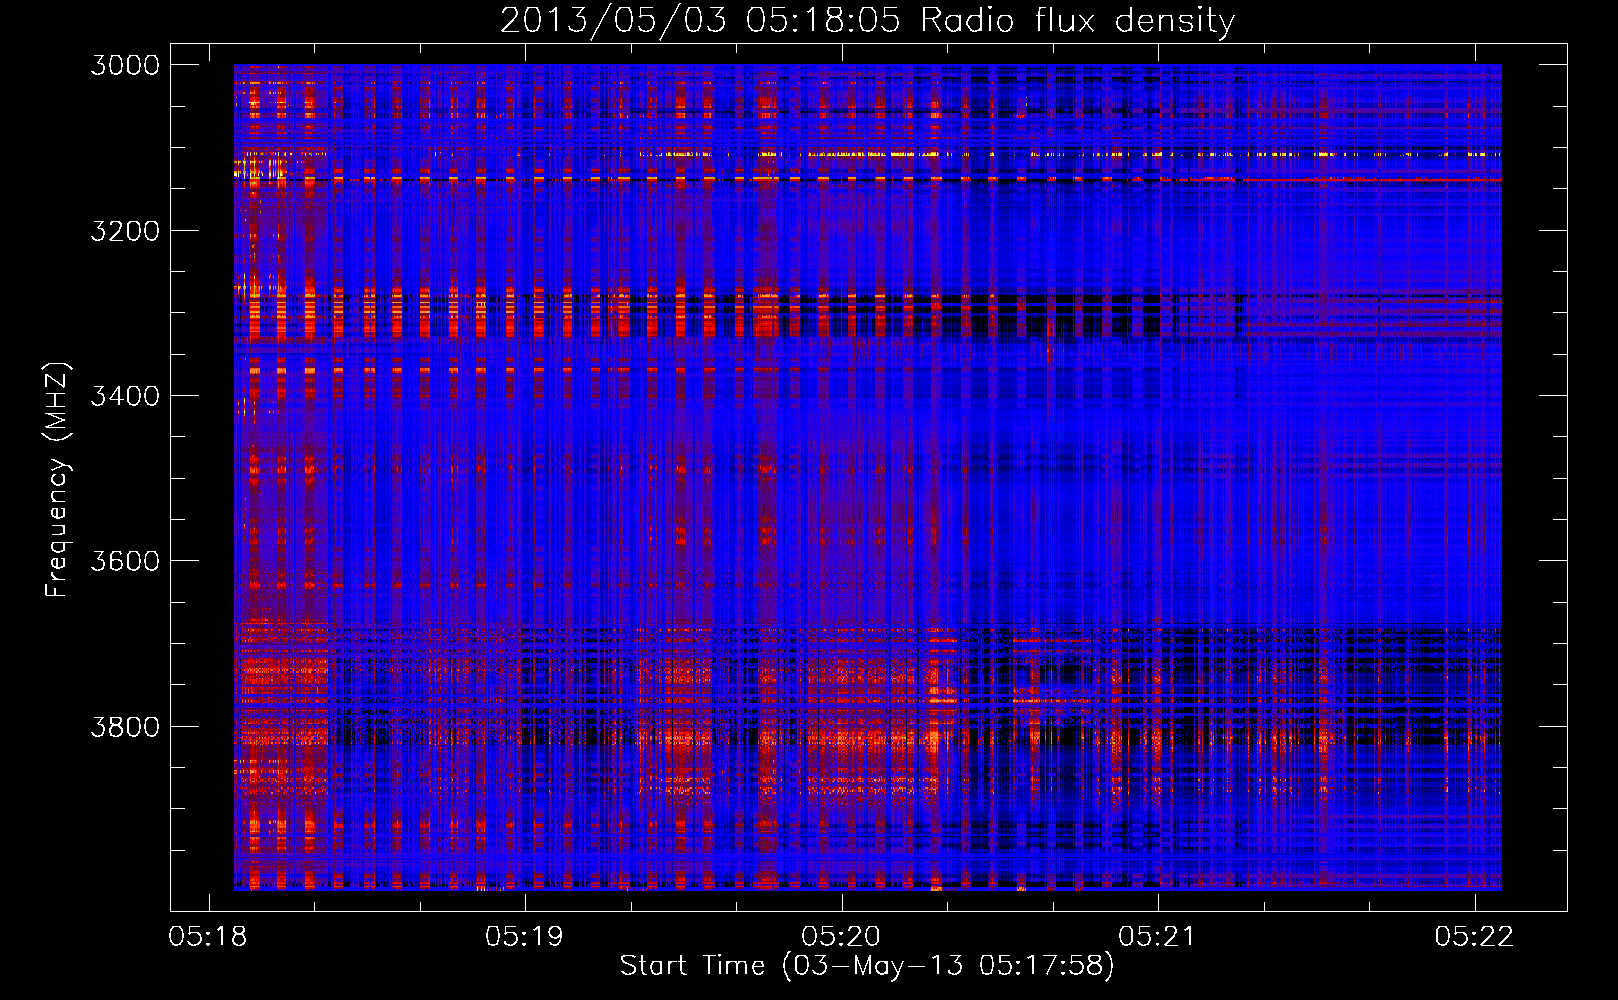Viewport: 1618px width, 1000px height.
Task: Click the 05:21 time tick label
Action: (x=1158, y=936)
